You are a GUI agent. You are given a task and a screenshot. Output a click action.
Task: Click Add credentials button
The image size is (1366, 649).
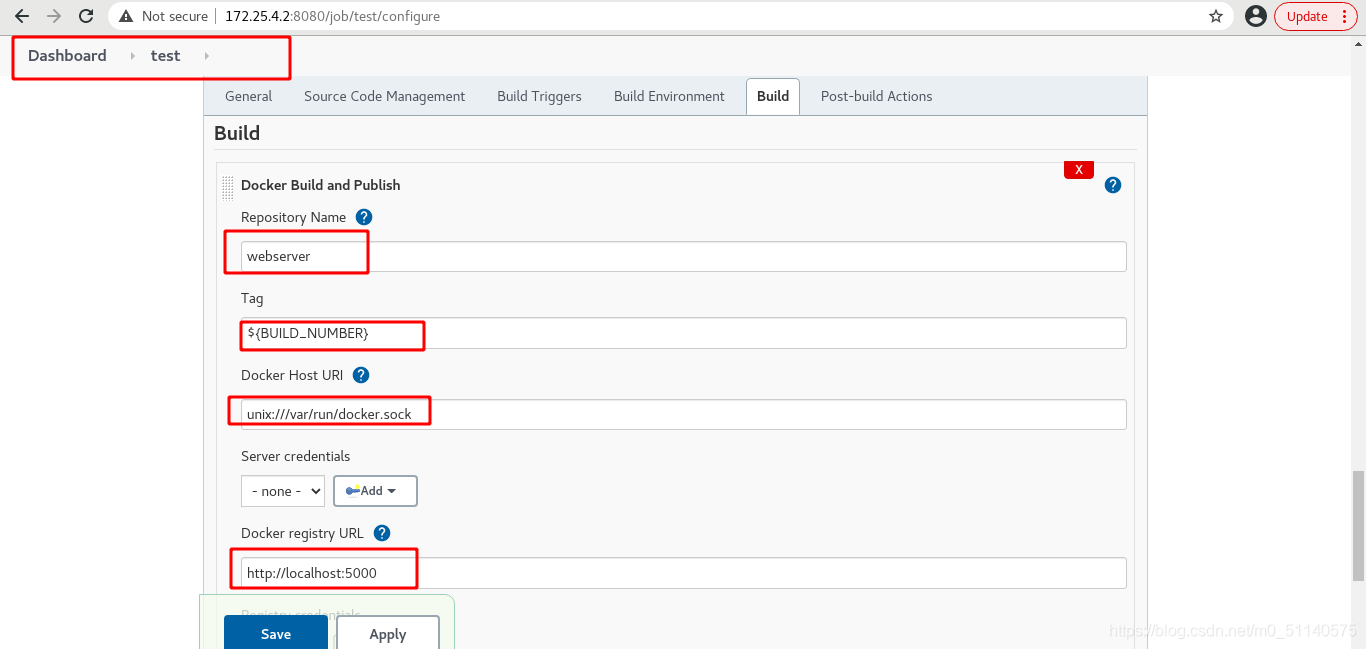click(x=375, y=491)
